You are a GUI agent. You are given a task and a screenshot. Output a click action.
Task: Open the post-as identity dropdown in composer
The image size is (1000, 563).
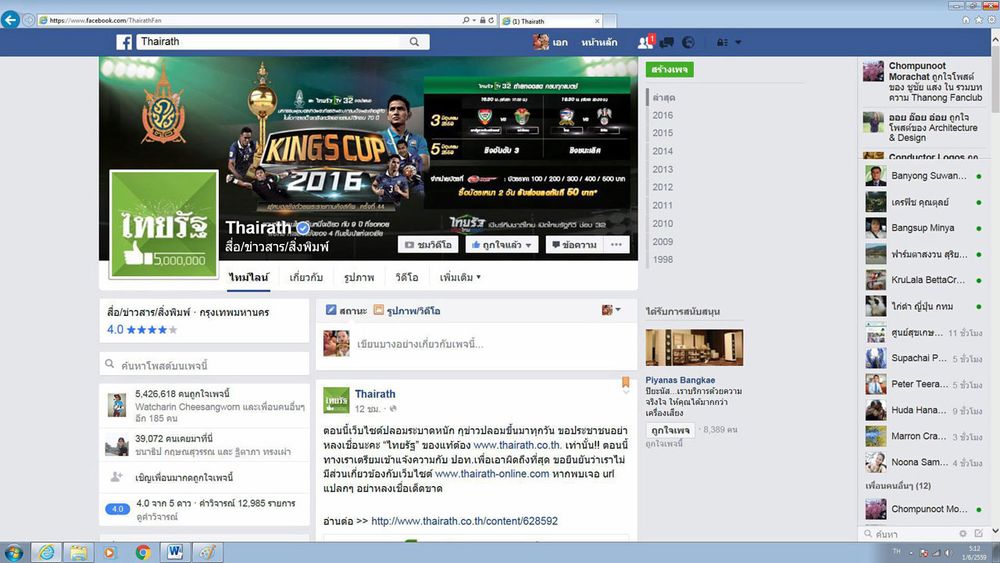611,310
